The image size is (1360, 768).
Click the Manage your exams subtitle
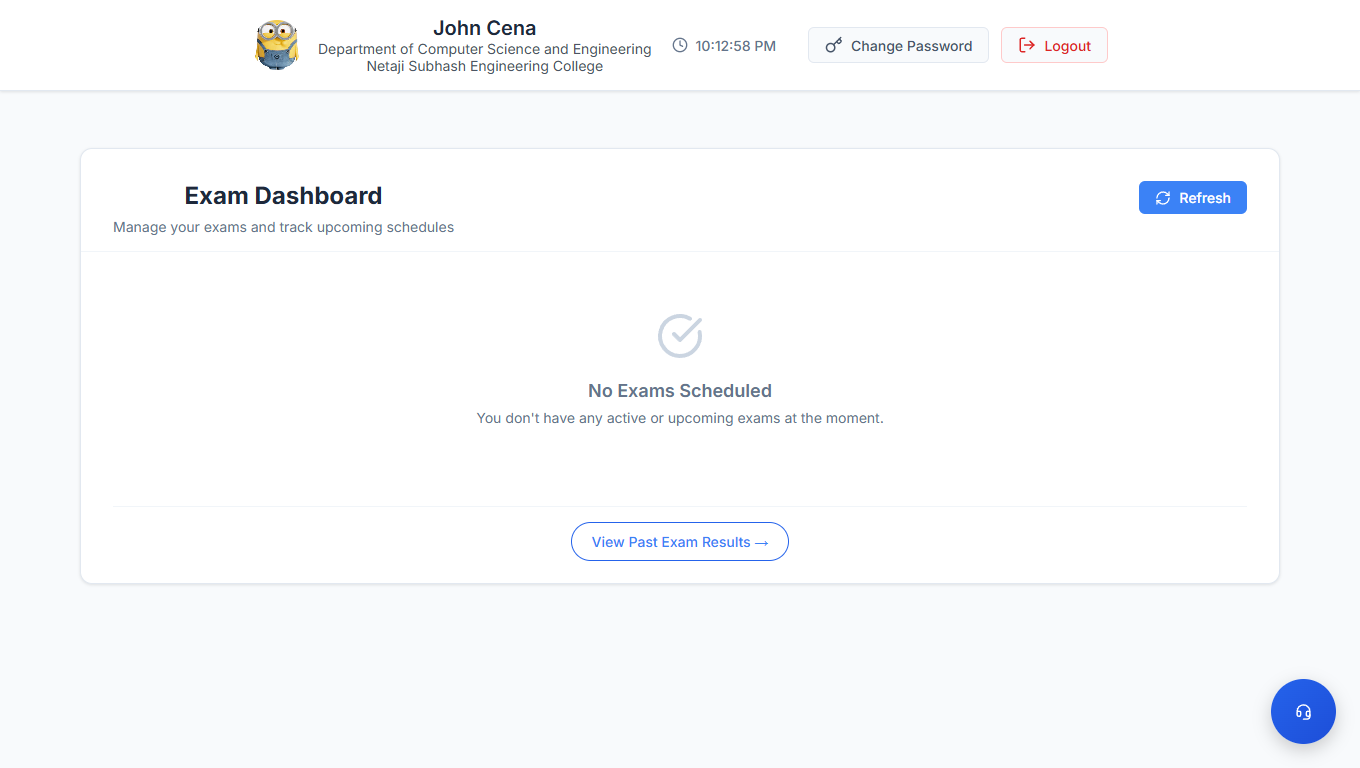283,227
